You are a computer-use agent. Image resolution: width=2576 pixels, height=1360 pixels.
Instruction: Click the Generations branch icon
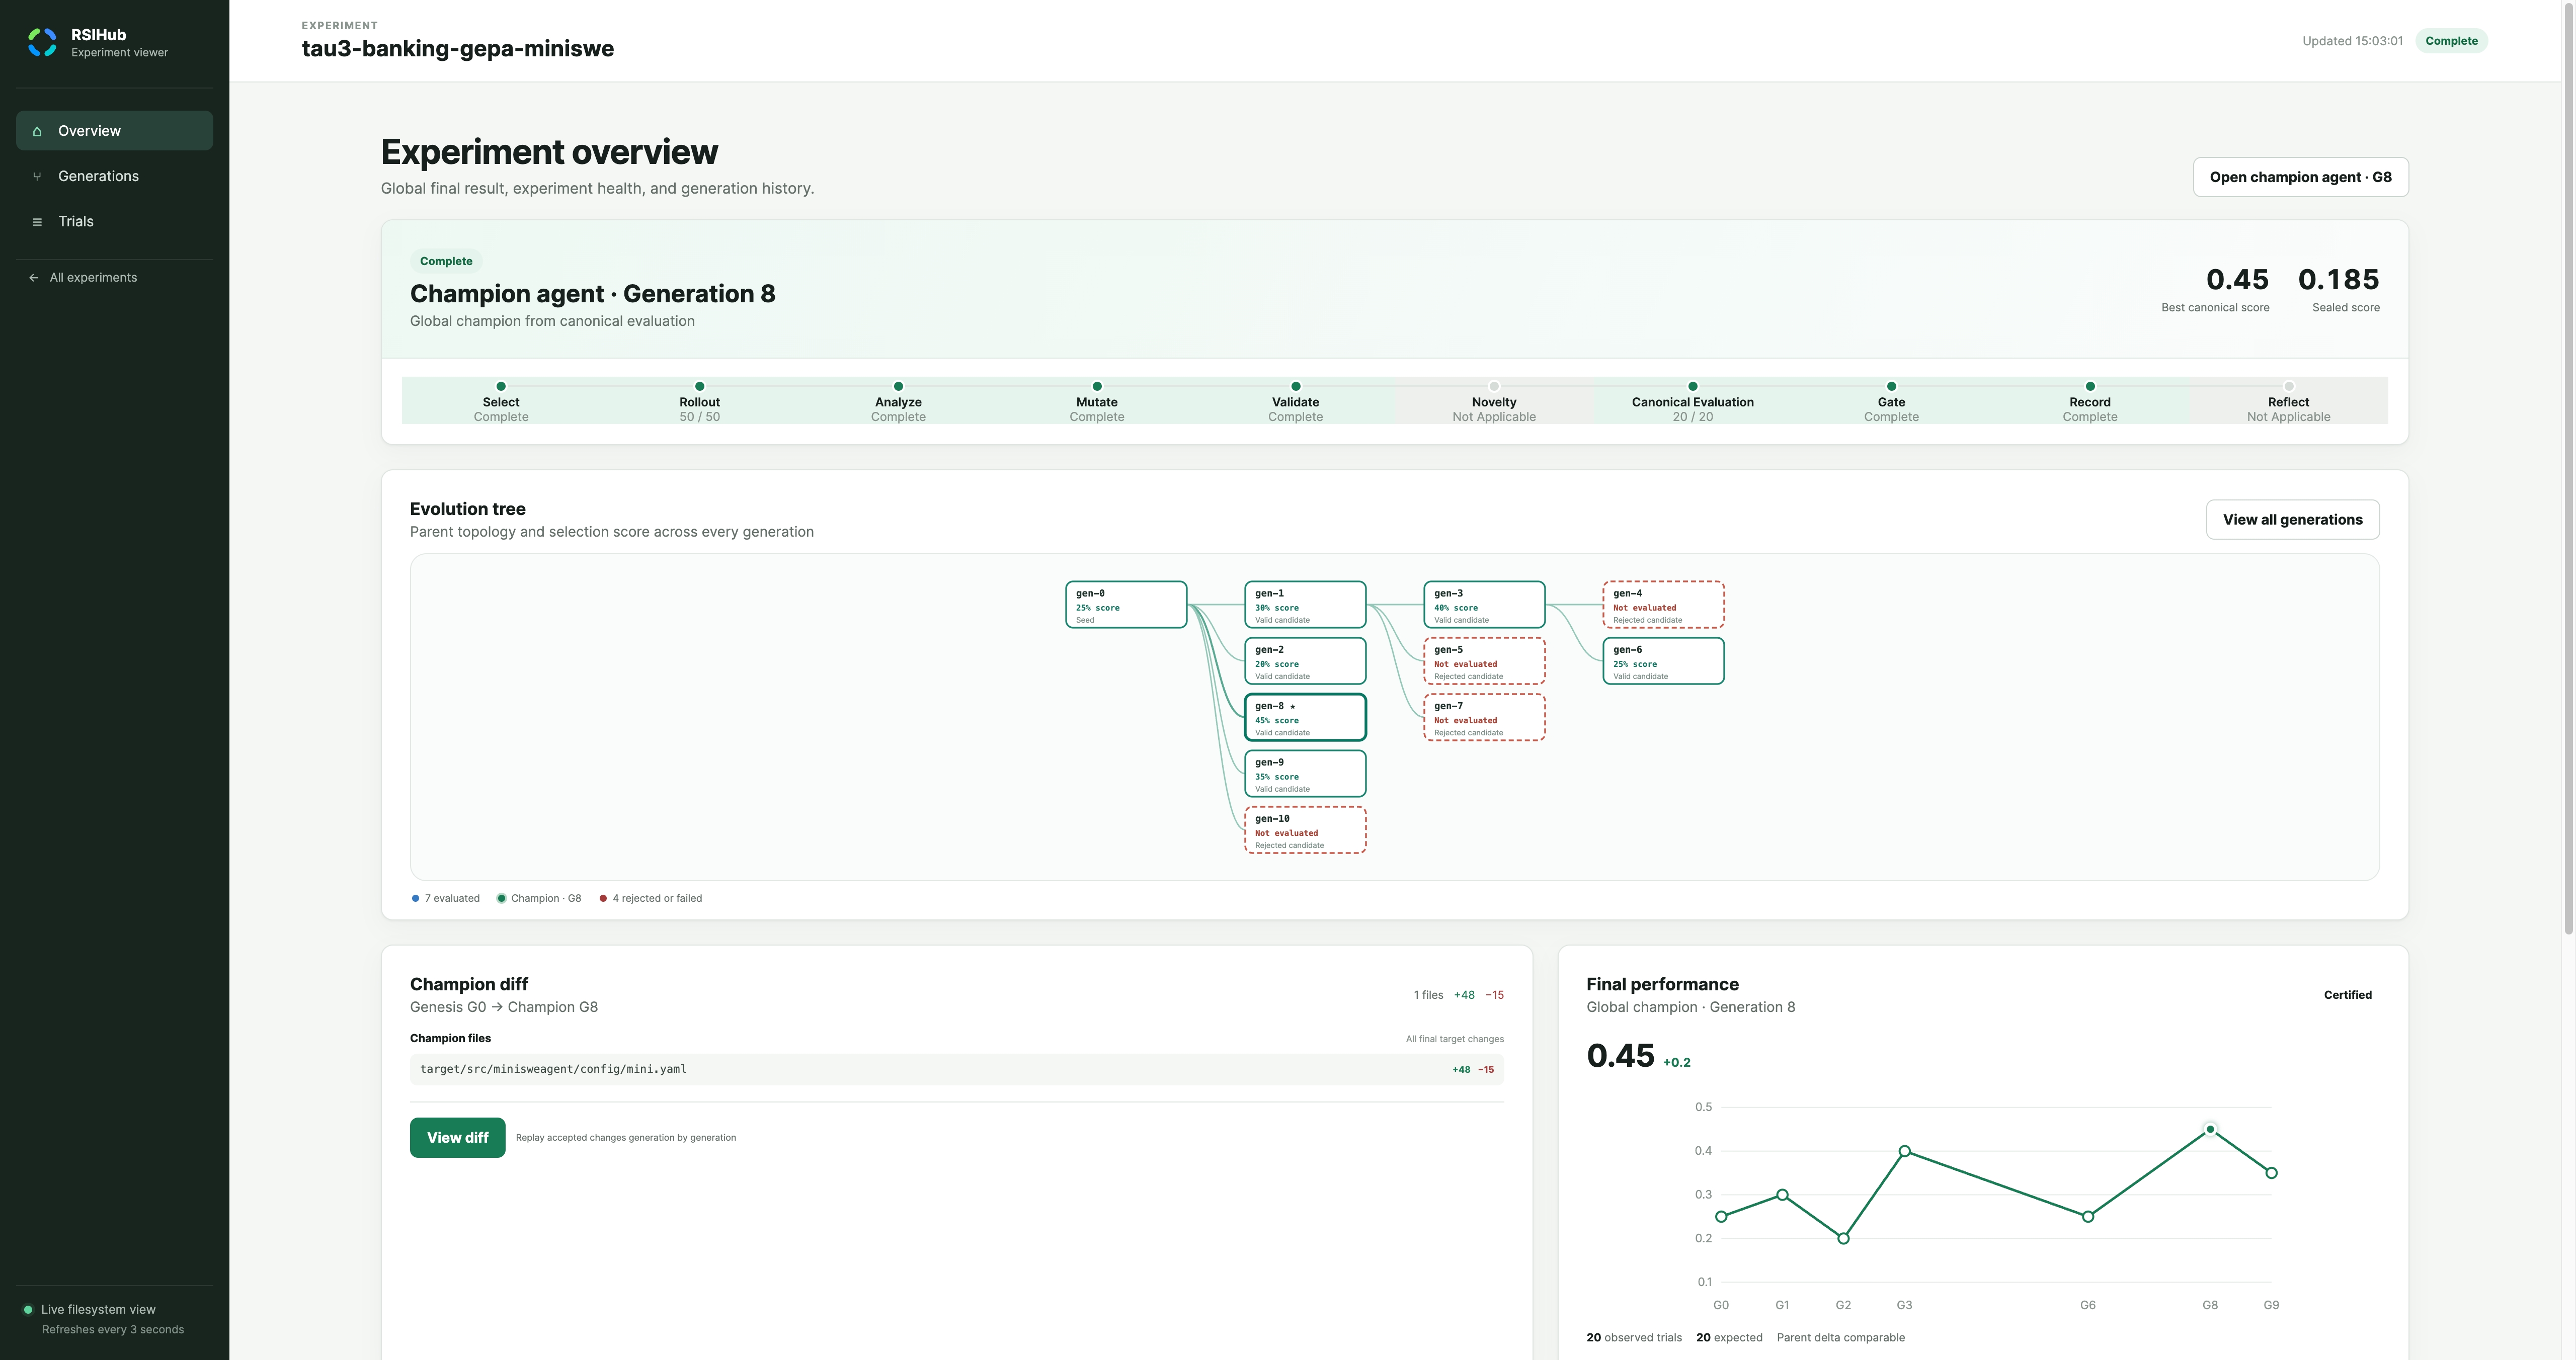point(37,176)
